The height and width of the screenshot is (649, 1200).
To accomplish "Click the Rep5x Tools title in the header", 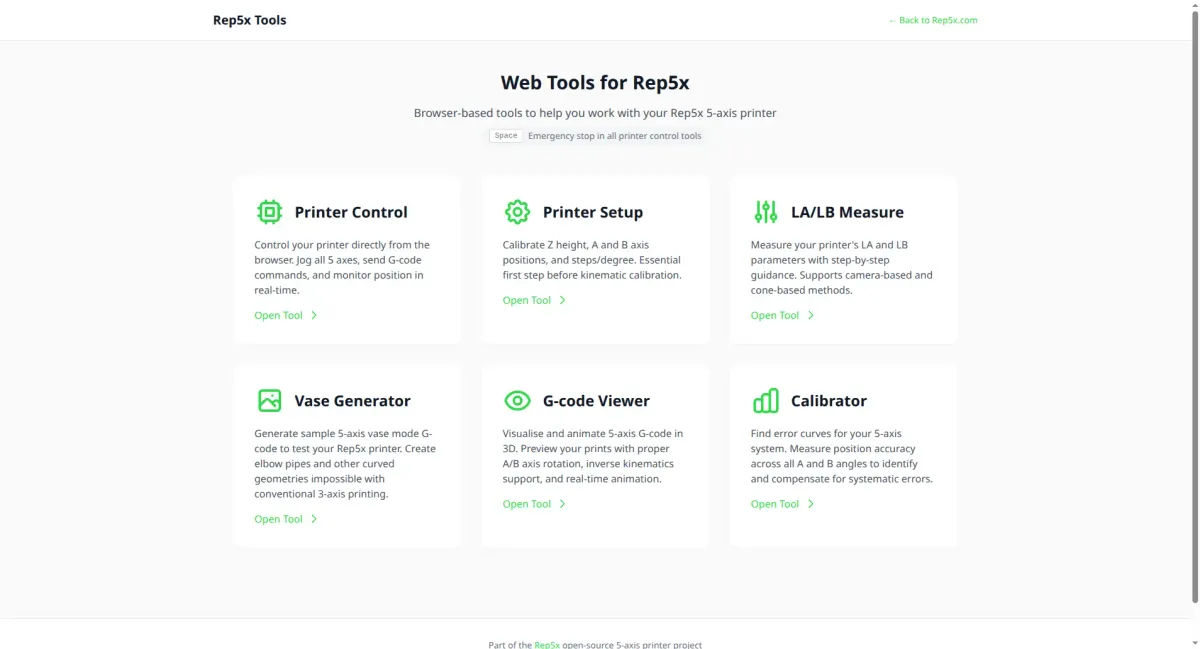I will [249, 19].
